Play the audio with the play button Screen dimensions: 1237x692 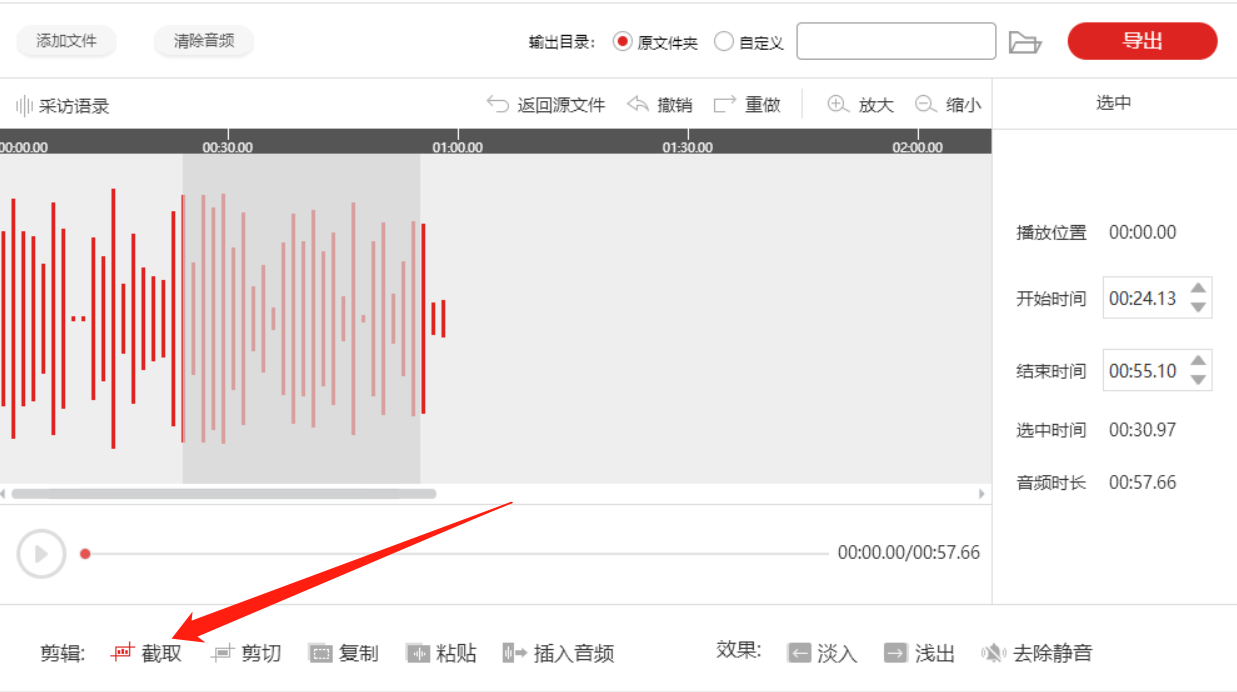click(41, 553)
